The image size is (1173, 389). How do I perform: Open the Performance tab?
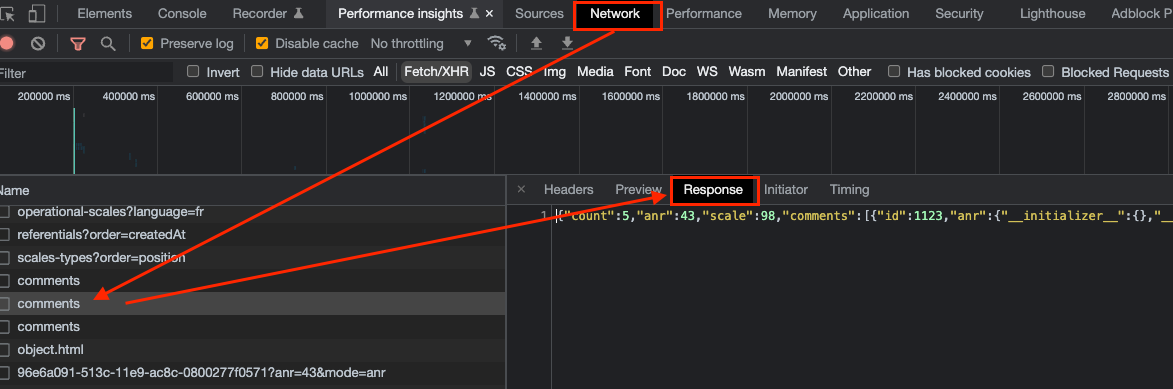pyautogui.click(x=704, y=13)
